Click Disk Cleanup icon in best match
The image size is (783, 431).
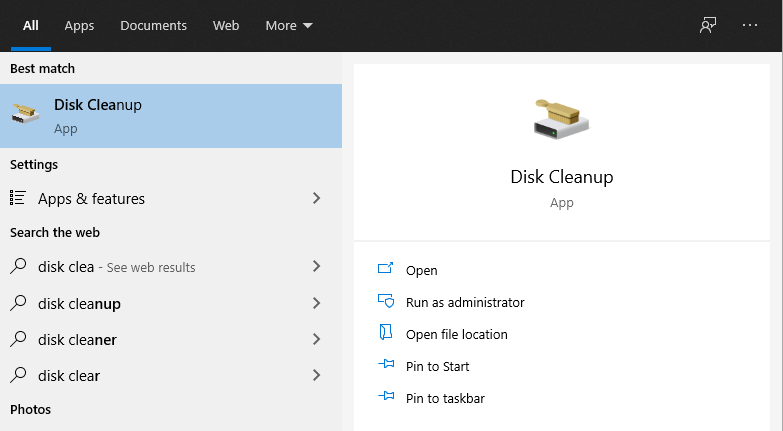25,114
